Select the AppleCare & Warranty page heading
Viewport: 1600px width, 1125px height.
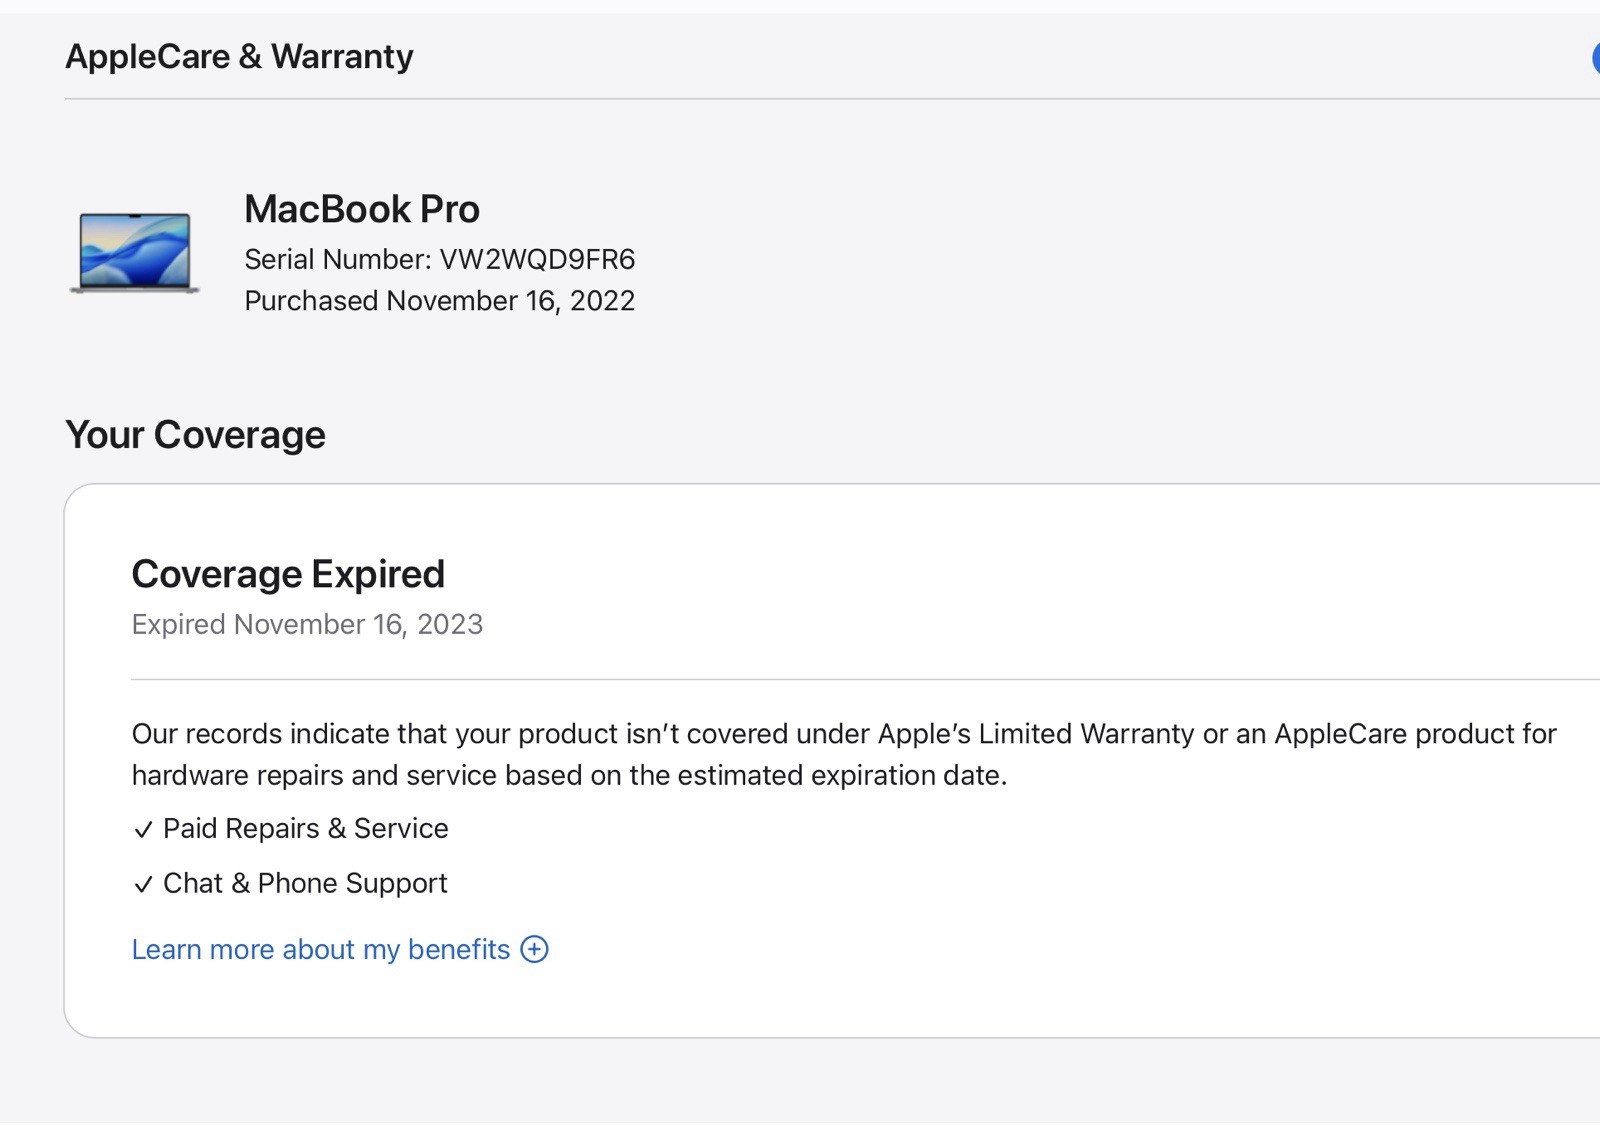point(239,57)
